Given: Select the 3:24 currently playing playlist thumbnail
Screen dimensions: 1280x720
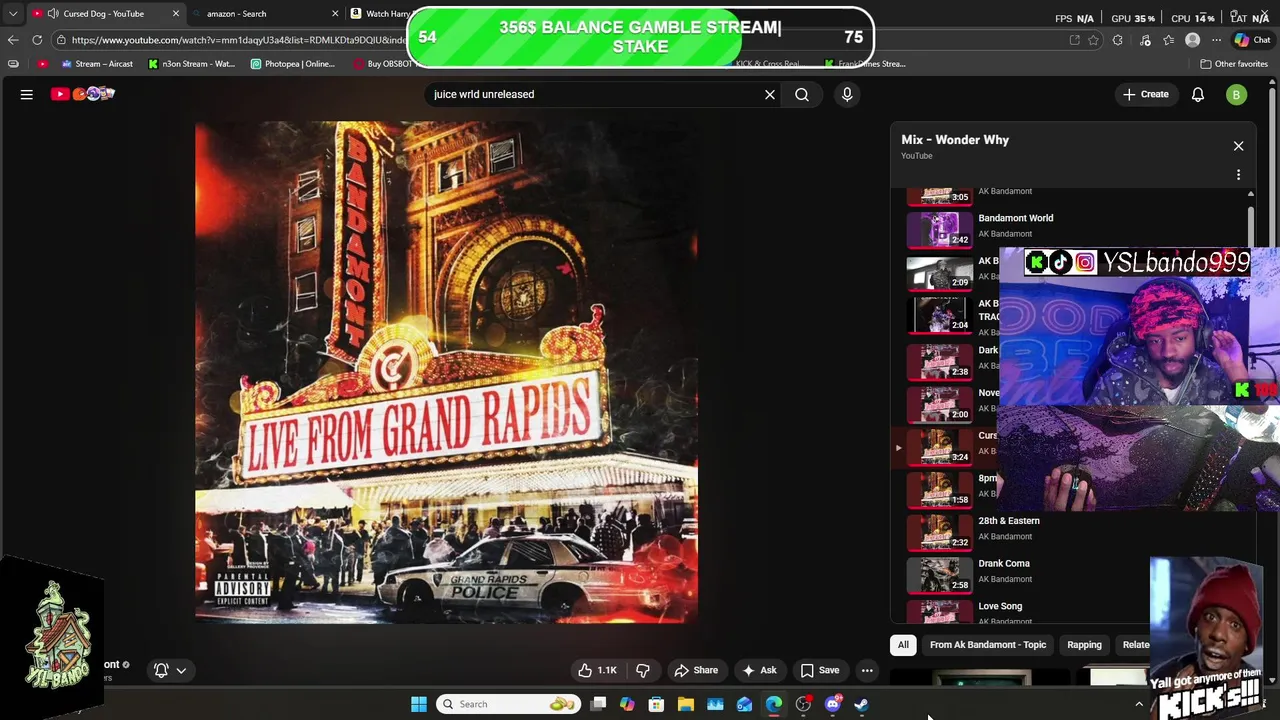Looking at the screenshot, I should coord(940,447).
